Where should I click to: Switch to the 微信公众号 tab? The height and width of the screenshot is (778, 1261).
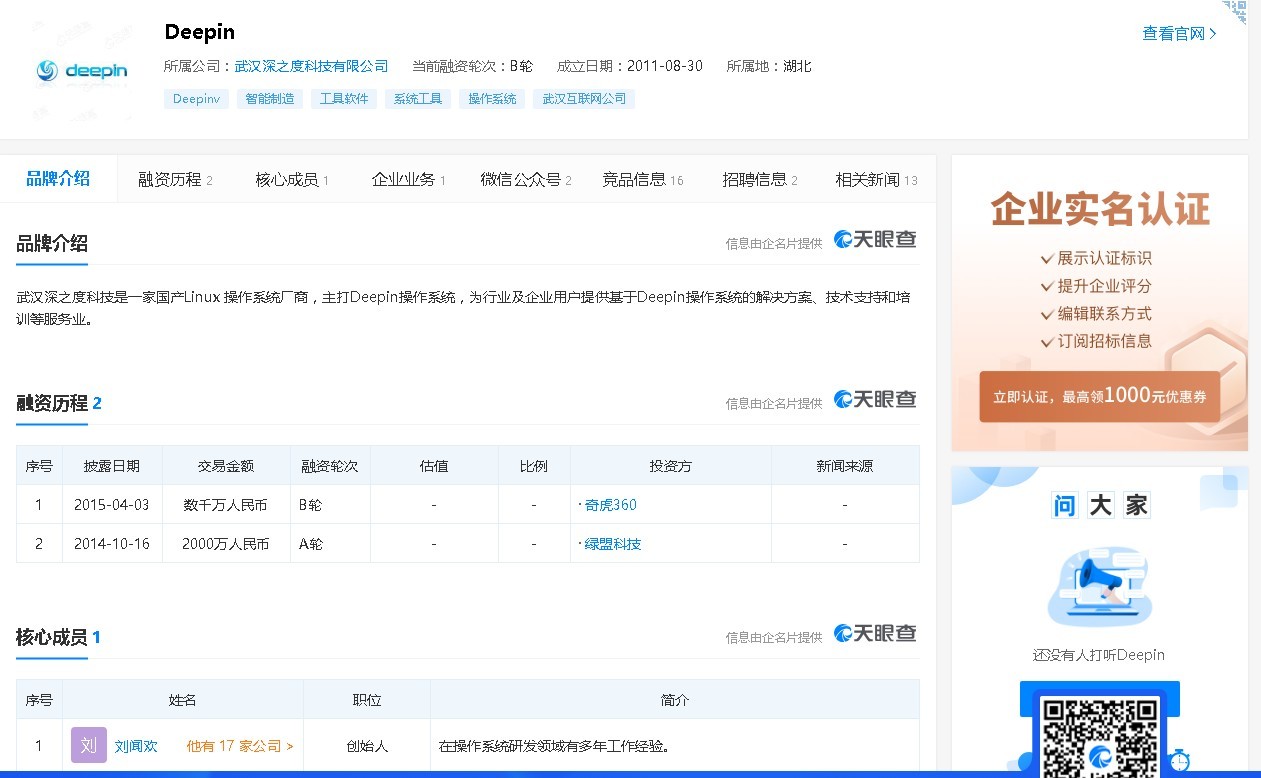tap(526, 180)
